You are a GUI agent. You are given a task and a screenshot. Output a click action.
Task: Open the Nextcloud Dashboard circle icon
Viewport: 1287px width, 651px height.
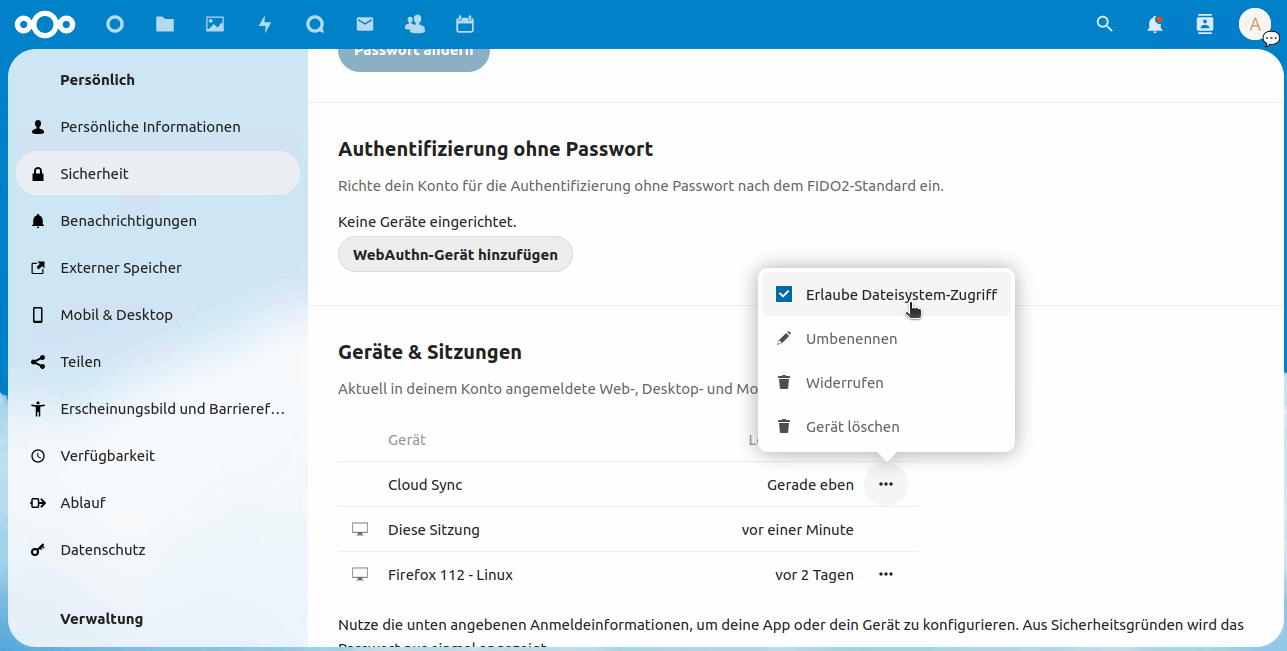115,24
